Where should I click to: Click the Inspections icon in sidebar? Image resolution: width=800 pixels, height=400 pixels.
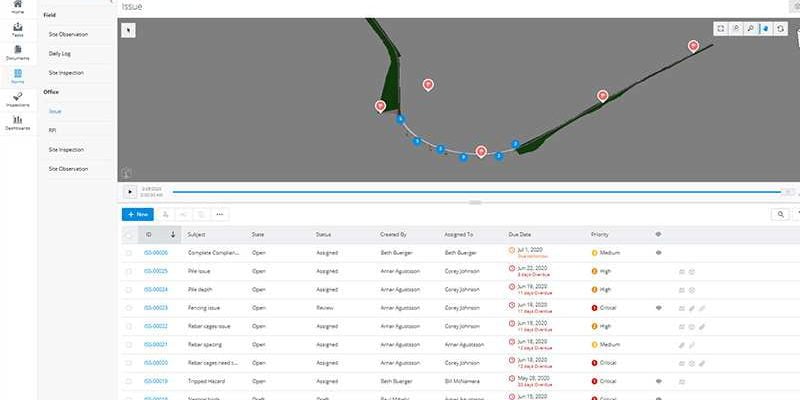pyautogui.click(x=18, y=98)
